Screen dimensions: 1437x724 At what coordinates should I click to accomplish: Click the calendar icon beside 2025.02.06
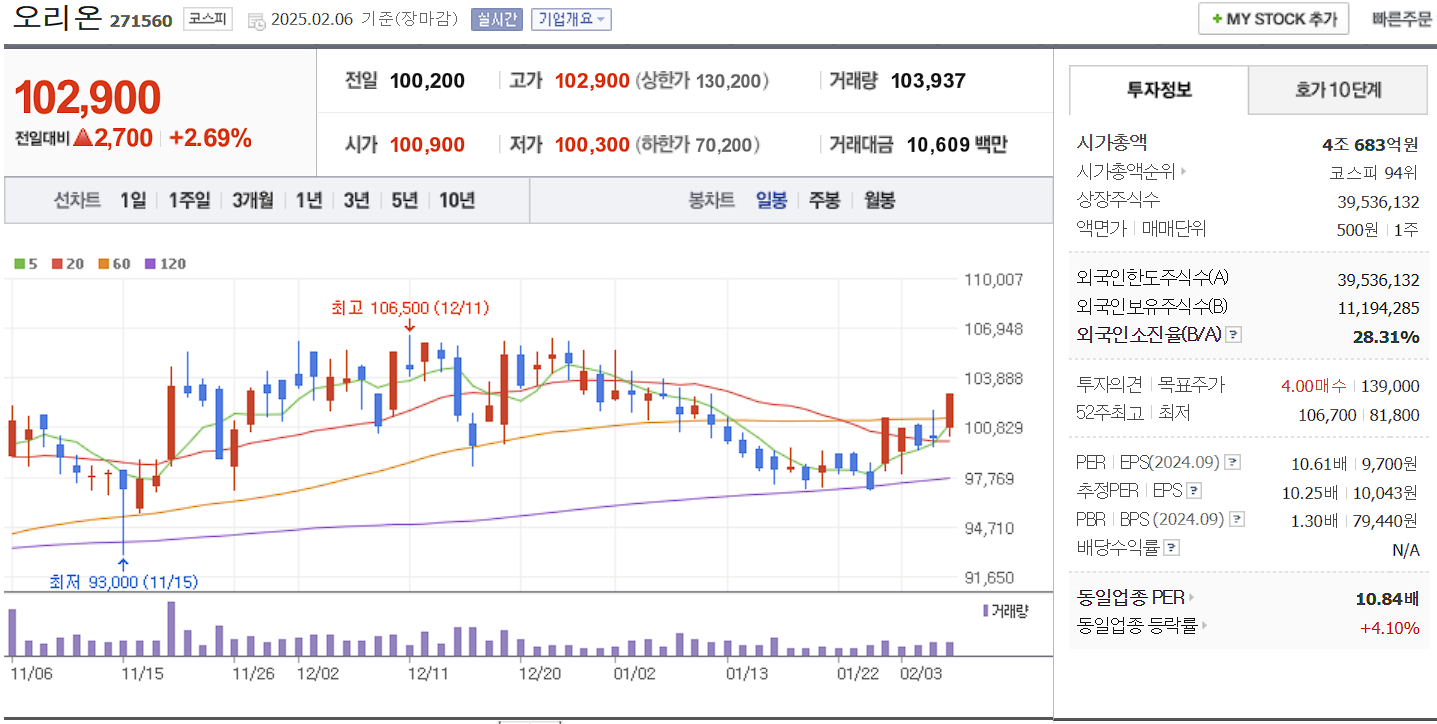255,21
